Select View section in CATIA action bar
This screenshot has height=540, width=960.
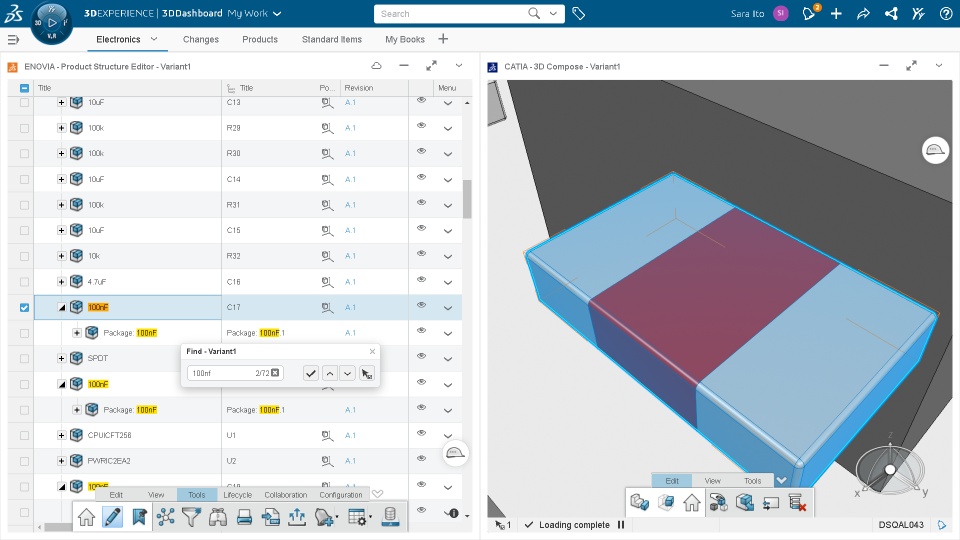[713, 481]
